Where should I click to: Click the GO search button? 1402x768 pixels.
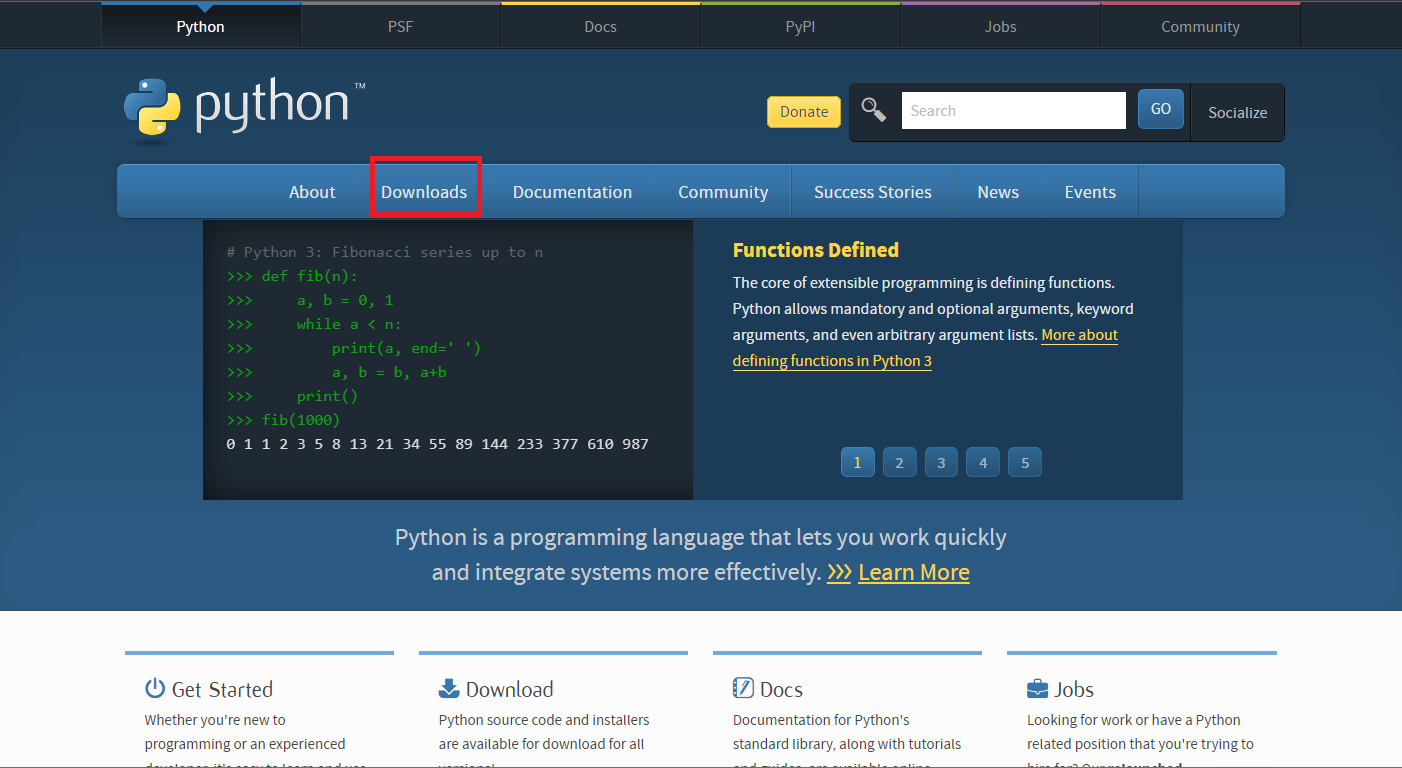click(1161, 109)
